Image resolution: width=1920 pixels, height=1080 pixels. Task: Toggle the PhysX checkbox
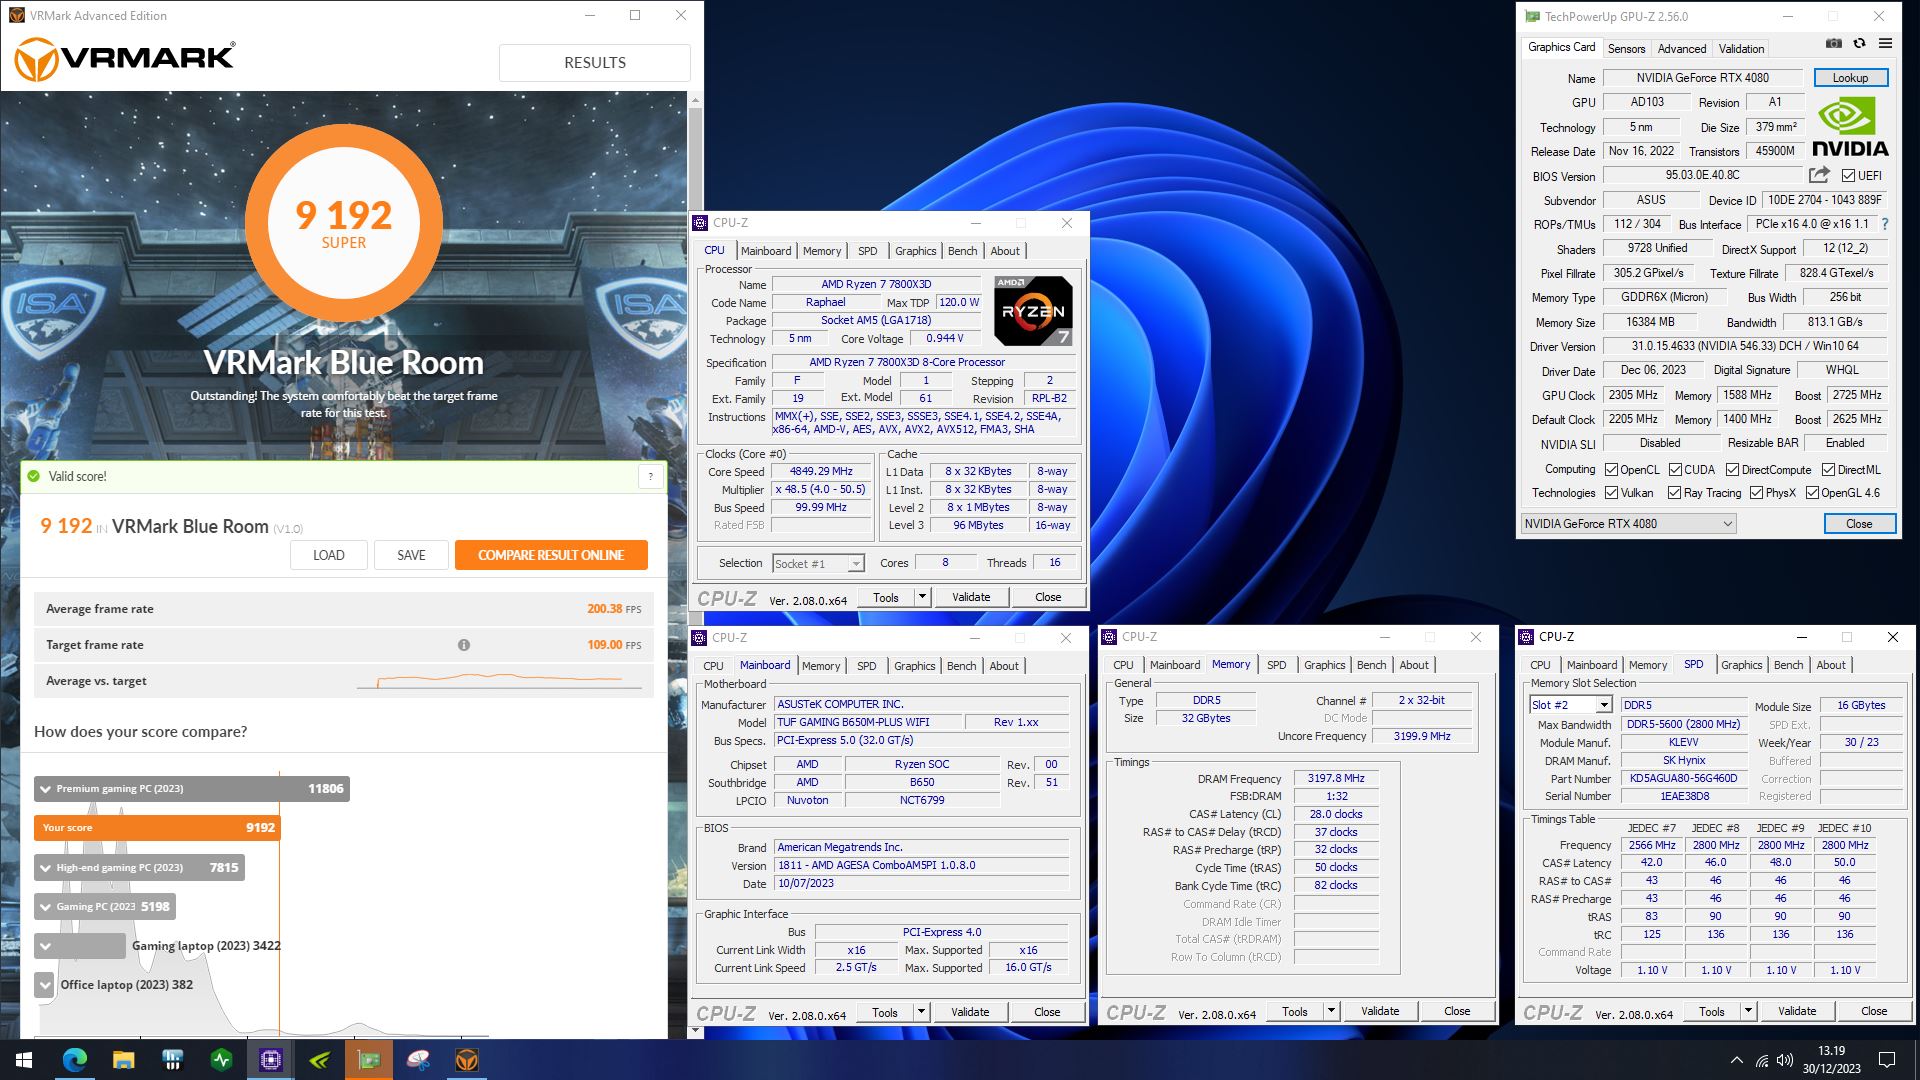pyautogui.click(x=1756, y=493)
